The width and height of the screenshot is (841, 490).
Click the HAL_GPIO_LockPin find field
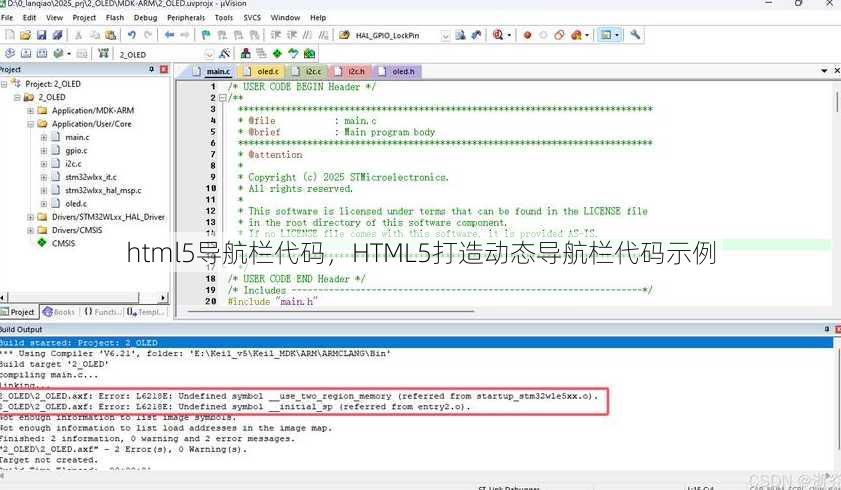coord(395,36)
